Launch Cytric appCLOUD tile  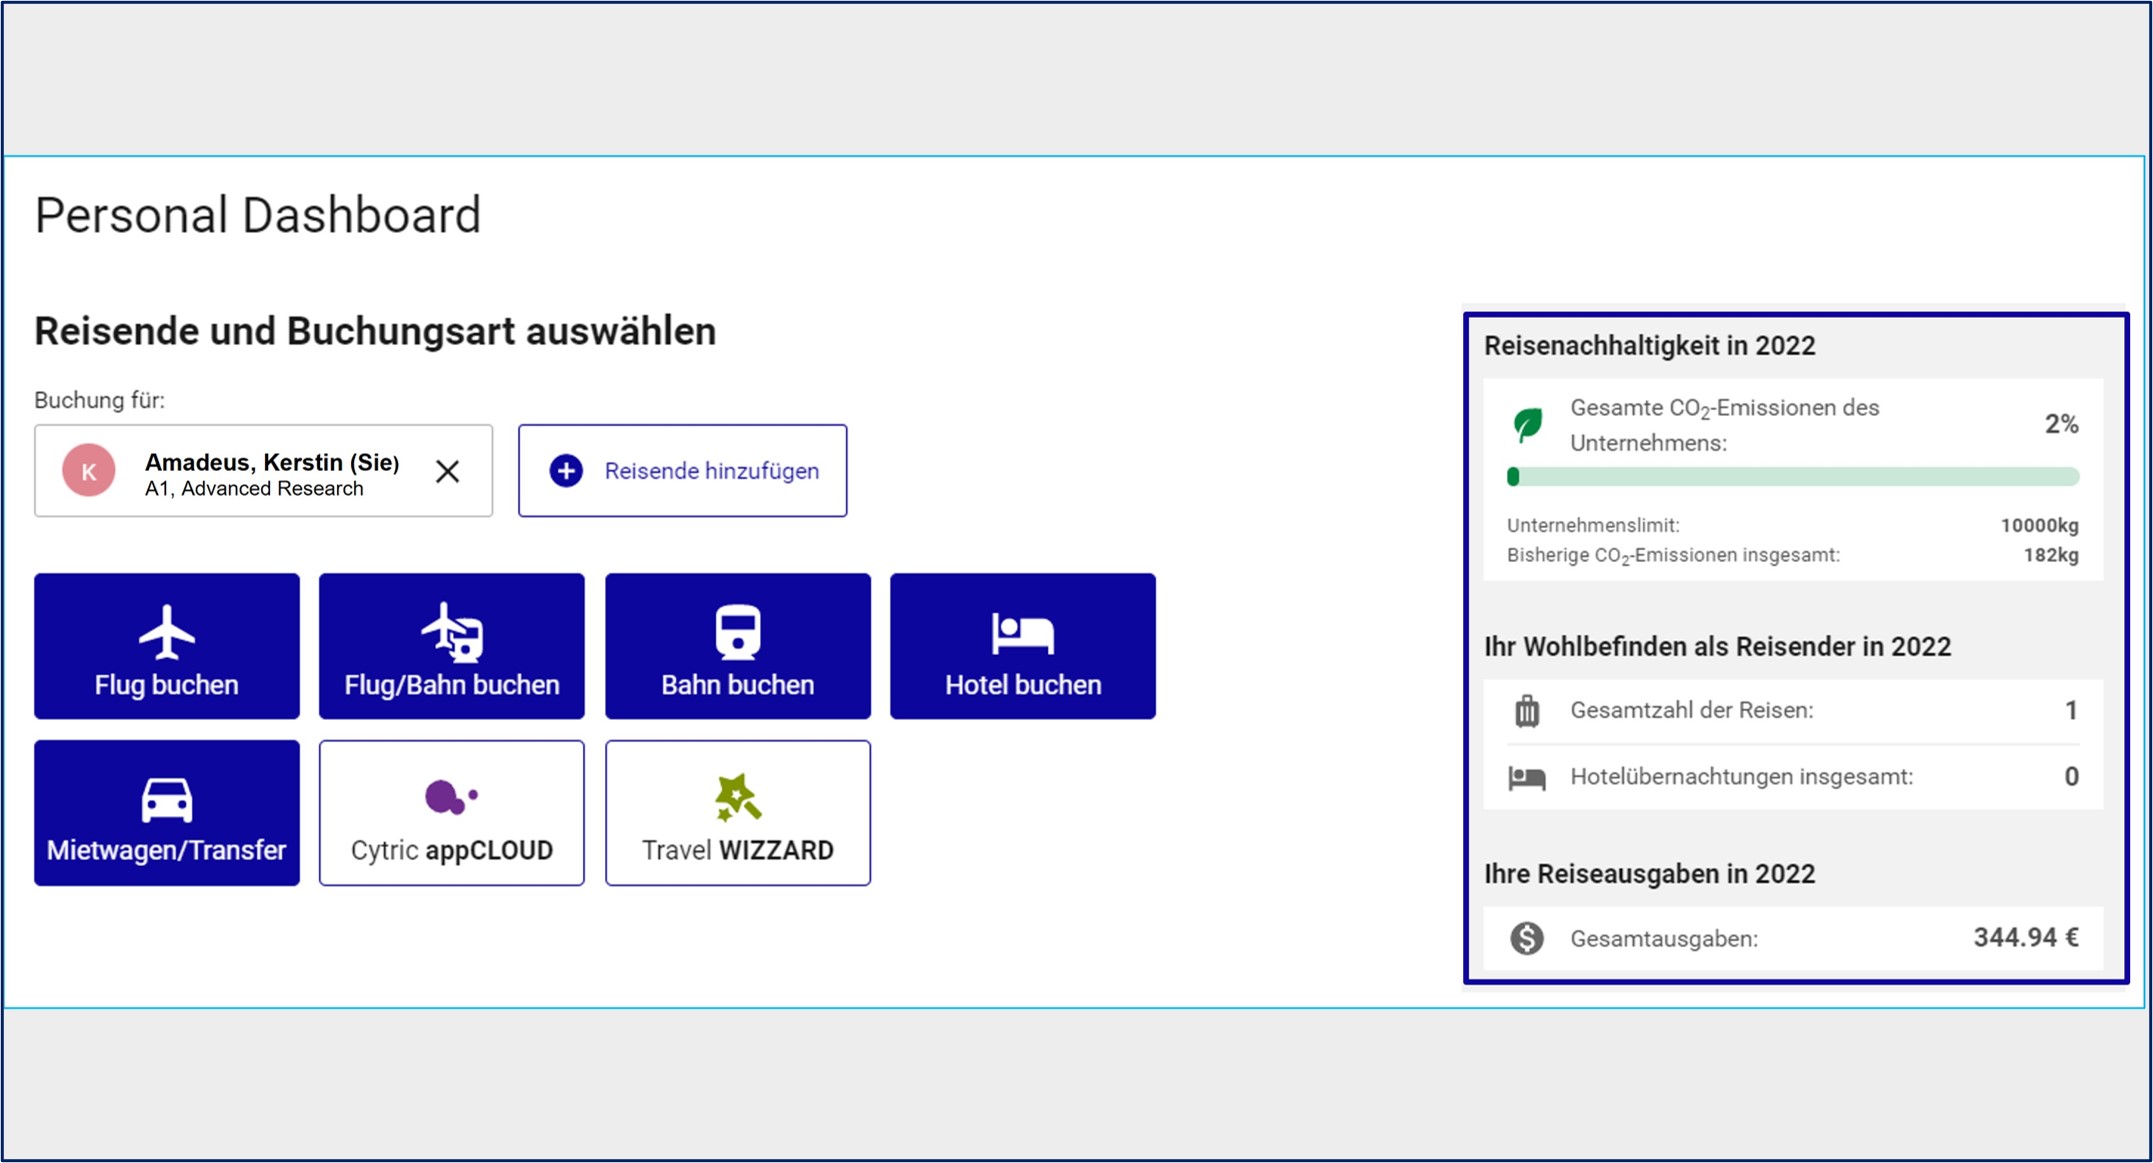coord(451,812)
